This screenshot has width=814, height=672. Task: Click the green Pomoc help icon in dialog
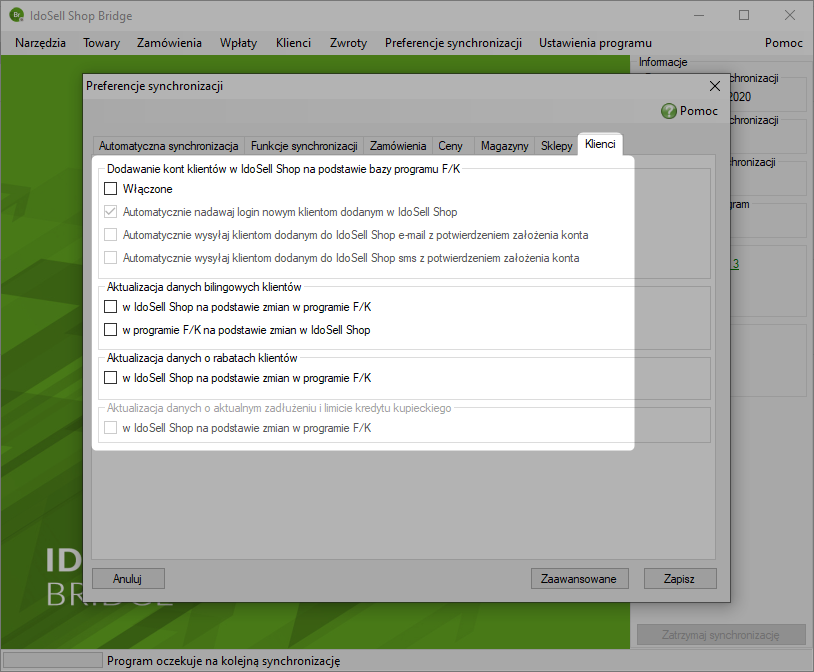[669, 111]
